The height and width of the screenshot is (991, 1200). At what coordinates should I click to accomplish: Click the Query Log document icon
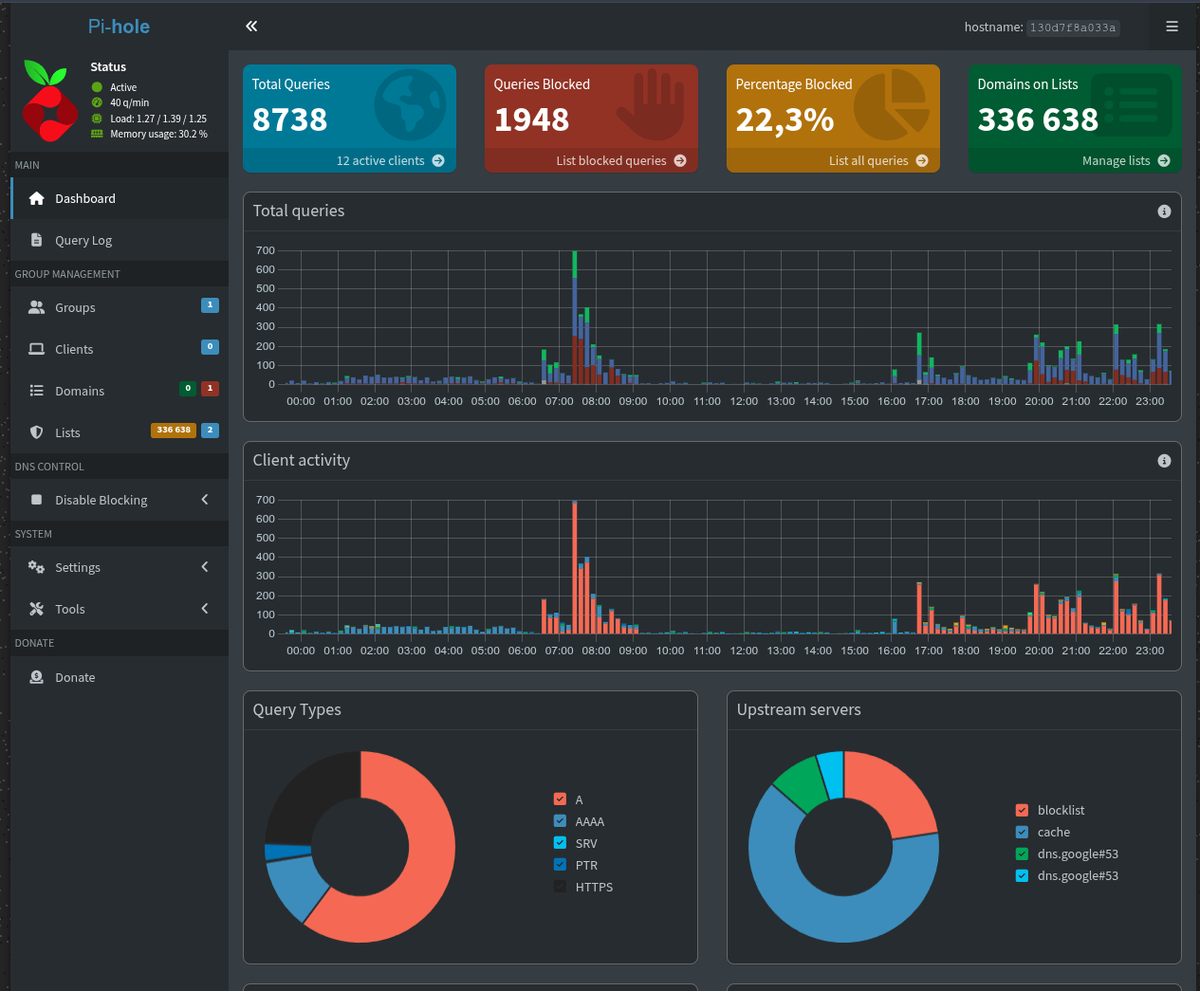37,240
